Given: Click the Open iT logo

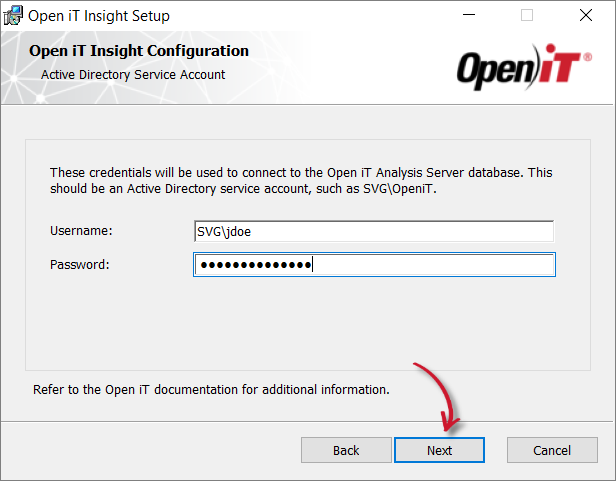Looking at the screenshot, I should coord(524,67).
